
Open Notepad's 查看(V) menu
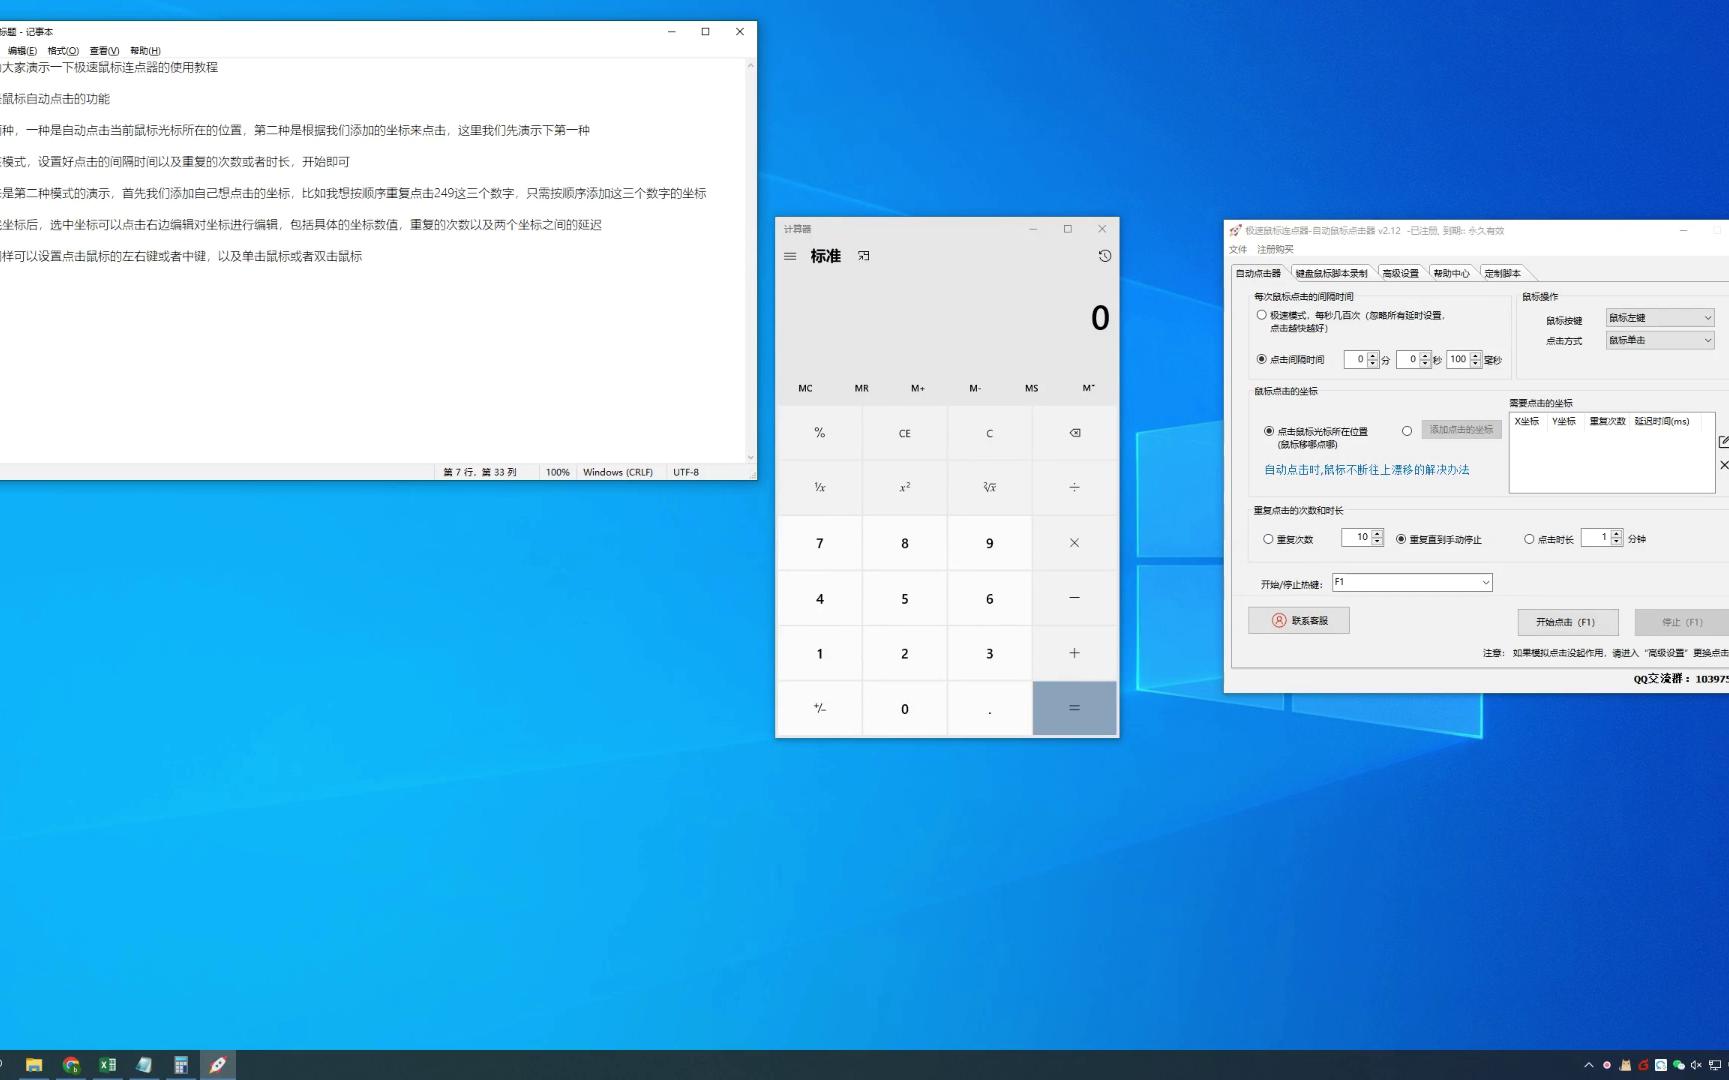point(104,51)
